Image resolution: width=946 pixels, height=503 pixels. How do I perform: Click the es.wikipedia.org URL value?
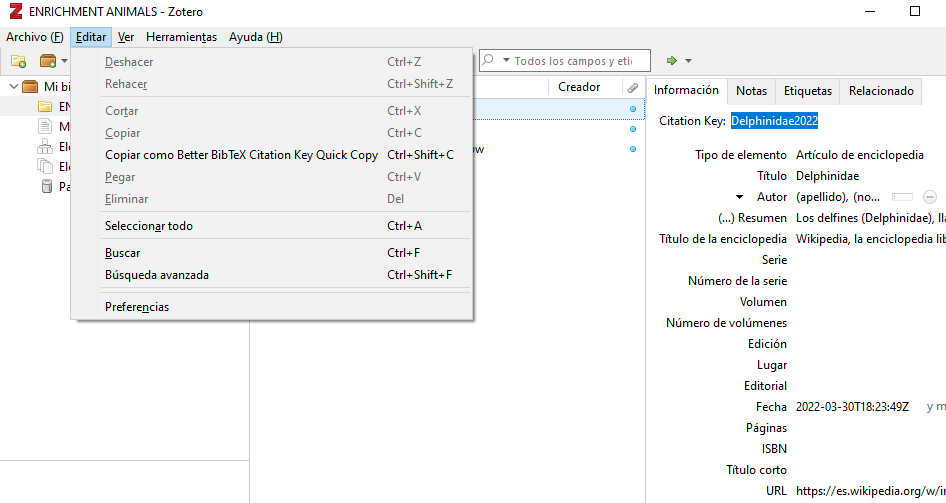(x=871, y=491)
